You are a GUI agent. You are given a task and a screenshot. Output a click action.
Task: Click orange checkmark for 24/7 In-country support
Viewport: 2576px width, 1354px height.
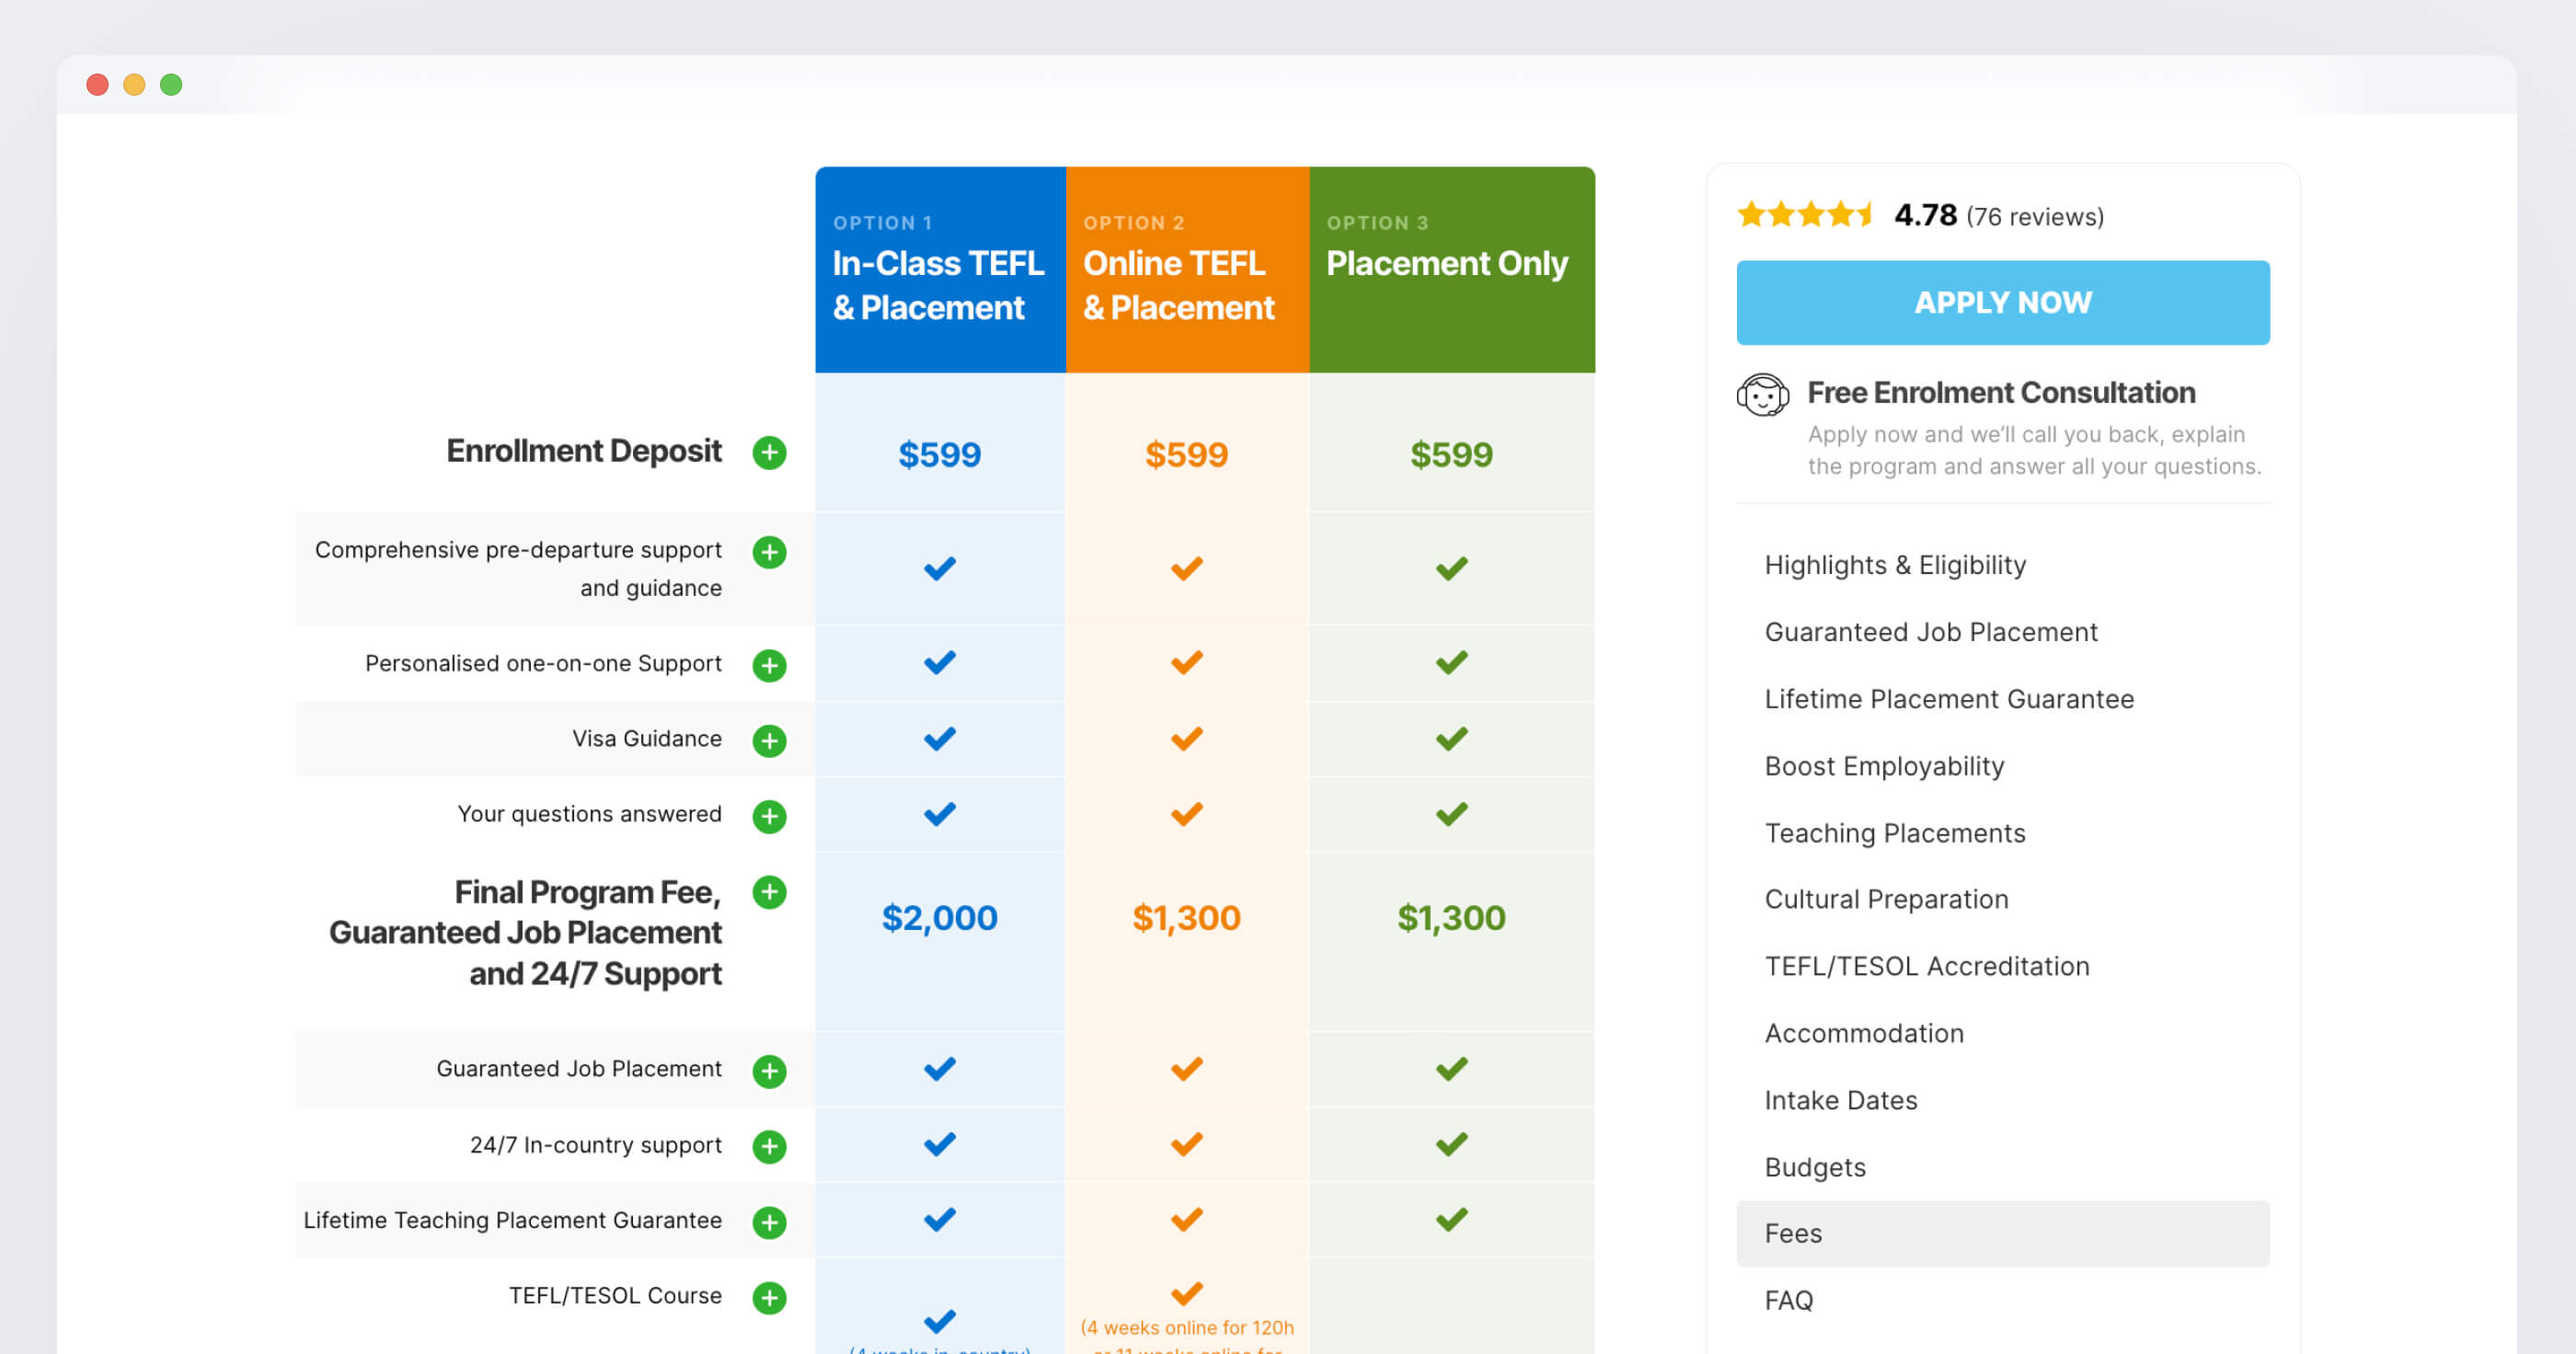[x=1186, y=1144]
